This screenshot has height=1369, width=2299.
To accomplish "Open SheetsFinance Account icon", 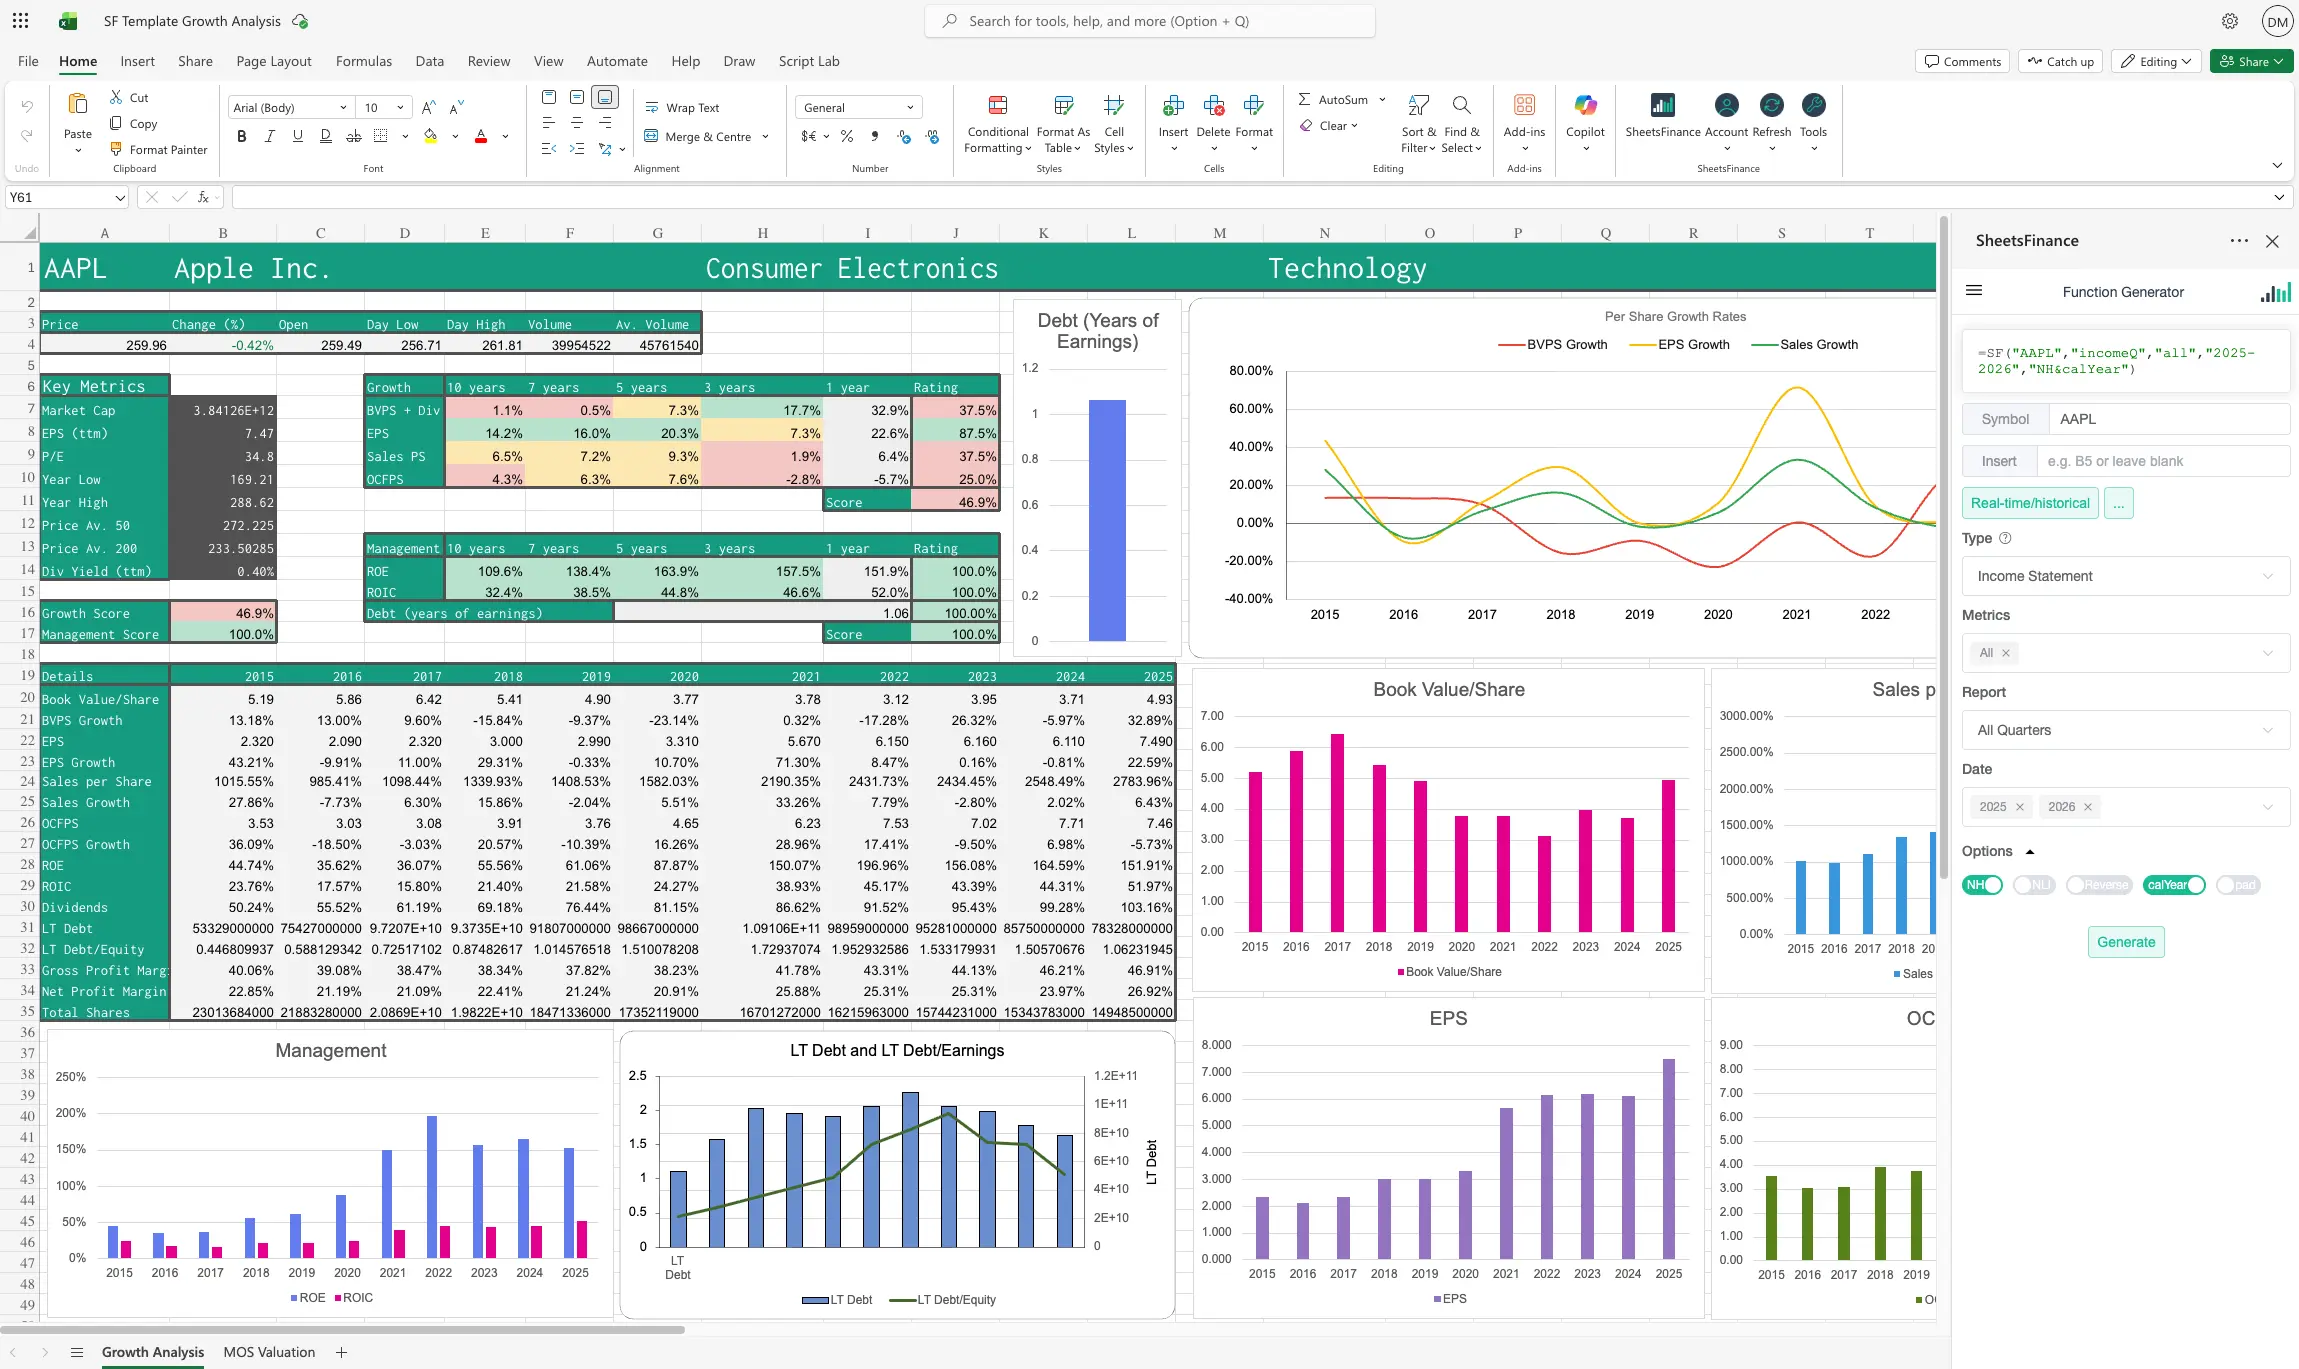I will [1726, 106].
